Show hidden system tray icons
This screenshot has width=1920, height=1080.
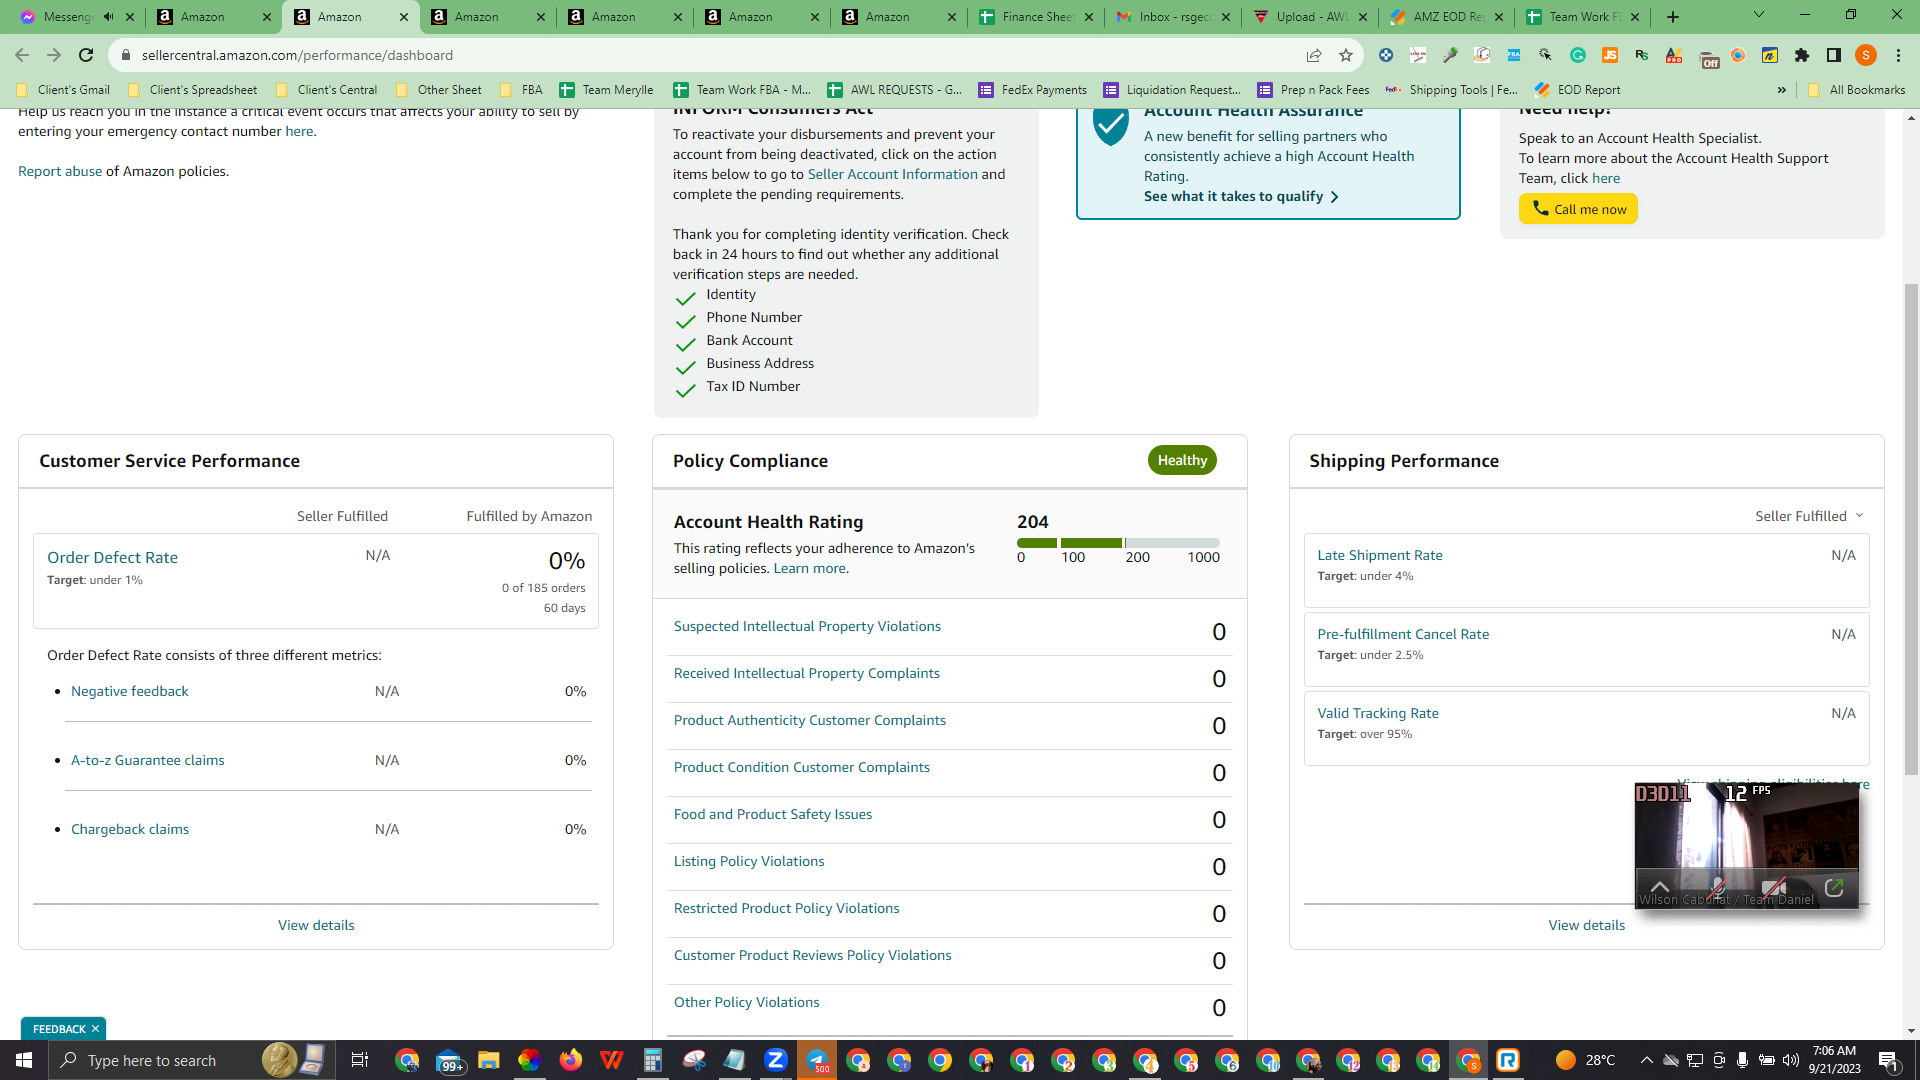tap(1647, 1060)
